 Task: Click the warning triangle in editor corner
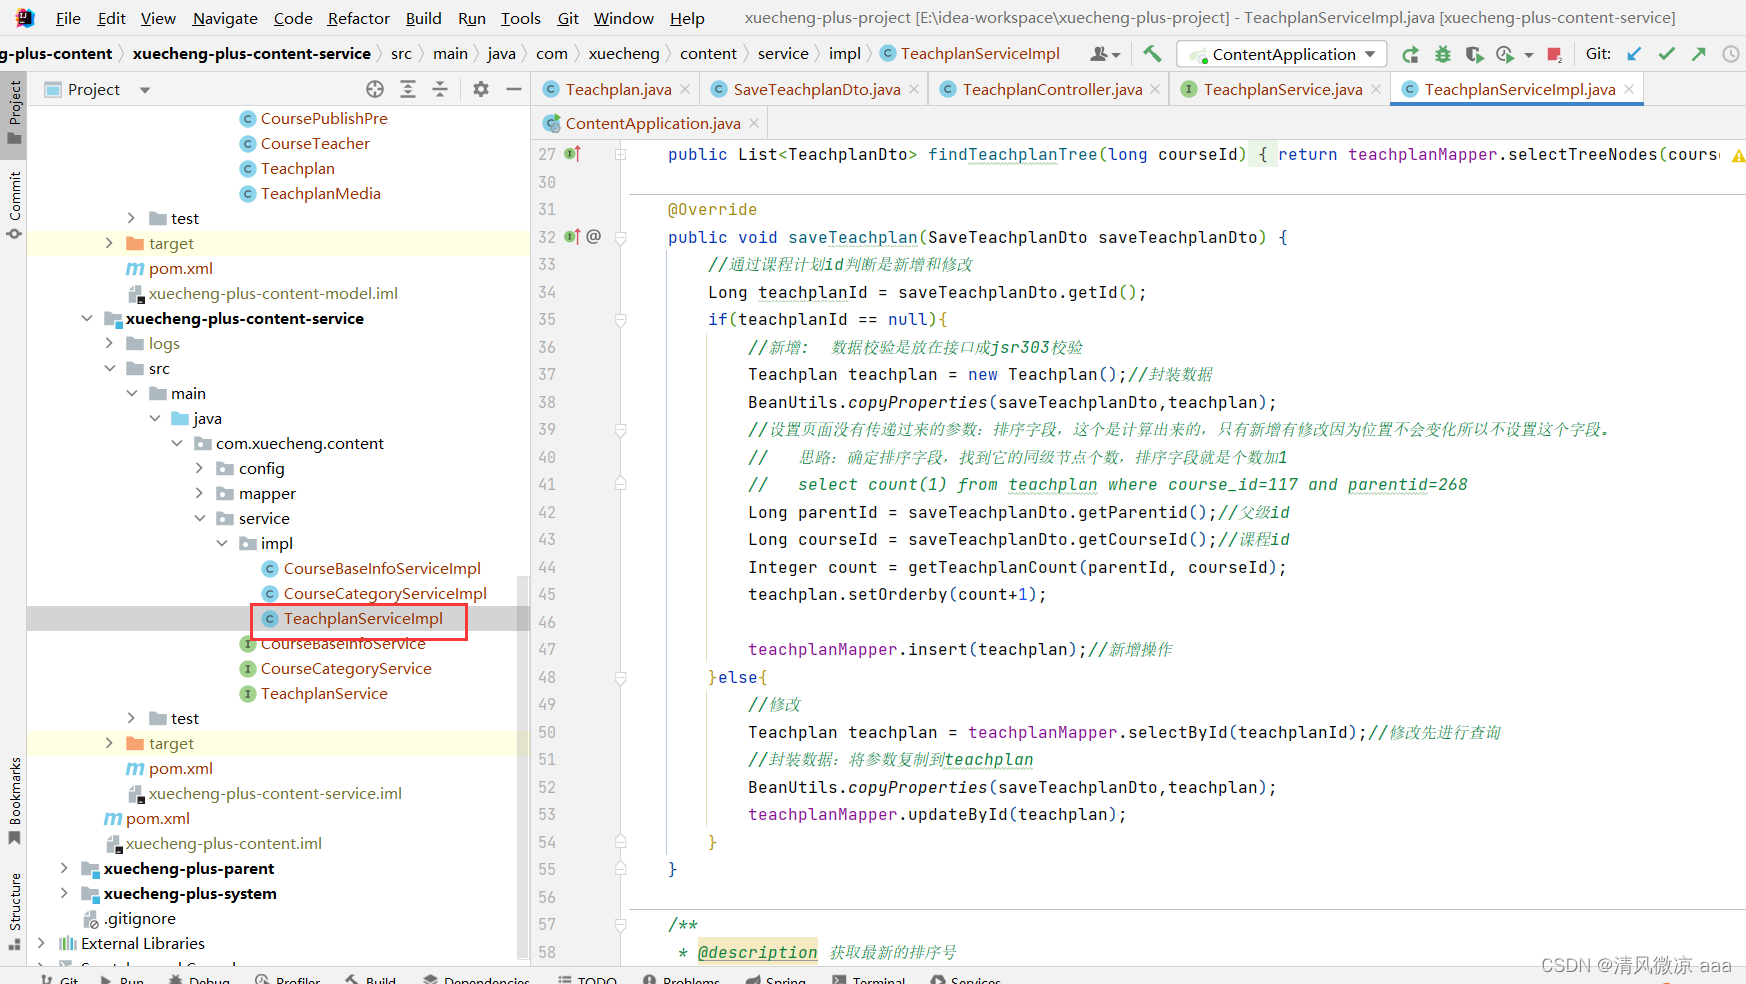click(x=1738, y=156)
